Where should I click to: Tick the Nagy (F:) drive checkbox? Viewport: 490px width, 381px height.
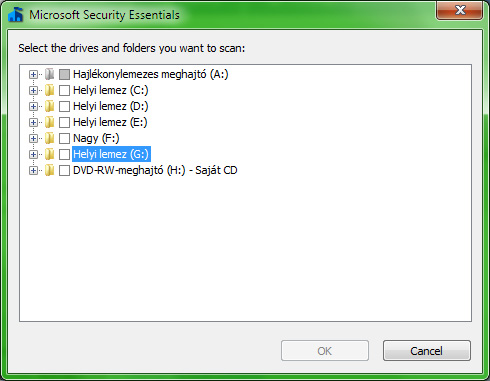pyautogui.click(x=64, y=138)
